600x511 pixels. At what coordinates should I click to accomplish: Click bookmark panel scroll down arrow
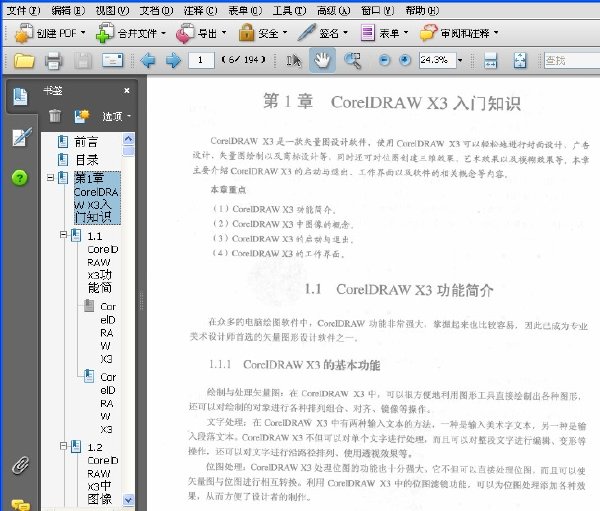[129, 500]
